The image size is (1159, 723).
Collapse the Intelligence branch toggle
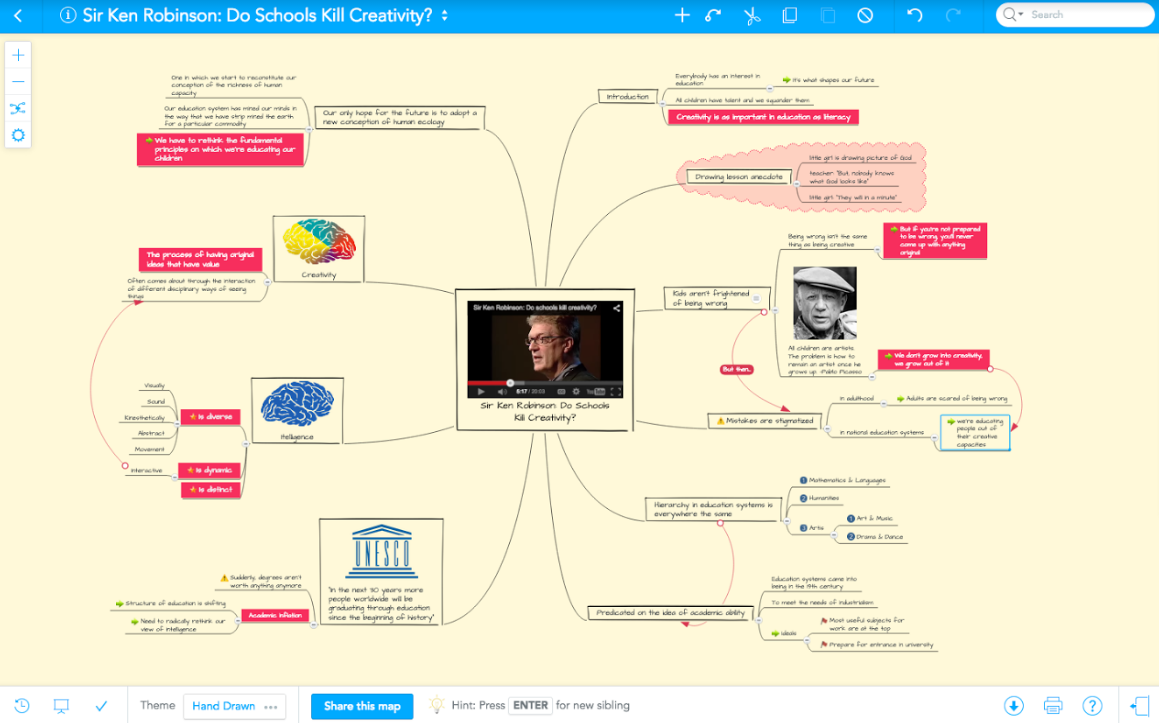point(245,444)
